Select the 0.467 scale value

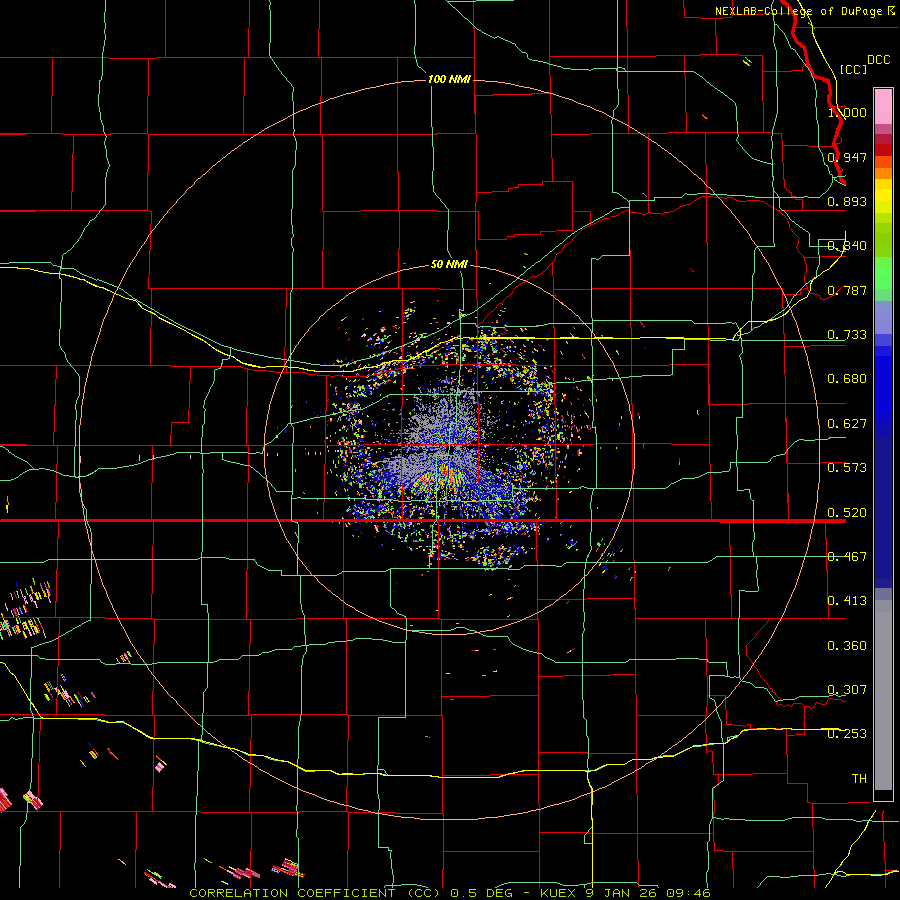[x=847, y=556]
